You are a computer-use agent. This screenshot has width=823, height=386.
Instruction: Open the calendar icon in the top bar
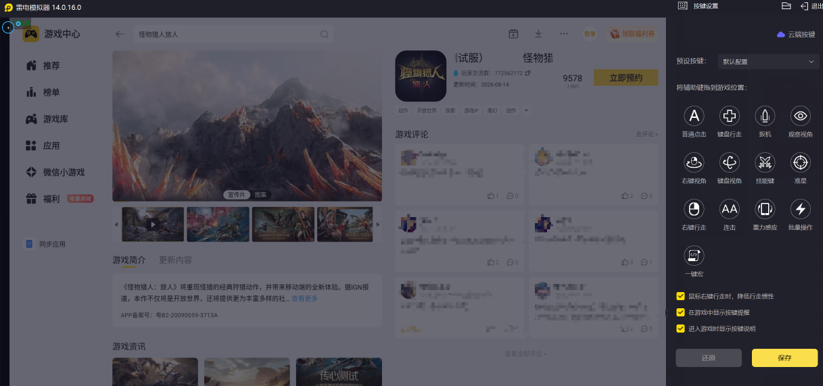pos(513,34)
